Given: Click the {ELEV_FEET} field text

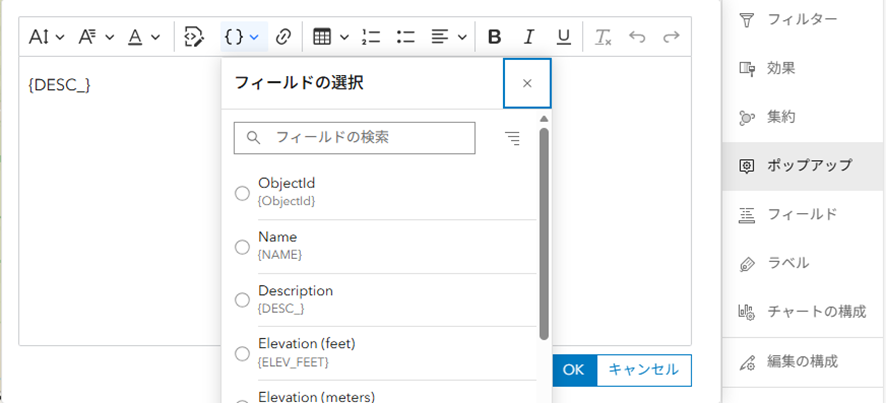Looking at the screenshot, I should [293, 362].
